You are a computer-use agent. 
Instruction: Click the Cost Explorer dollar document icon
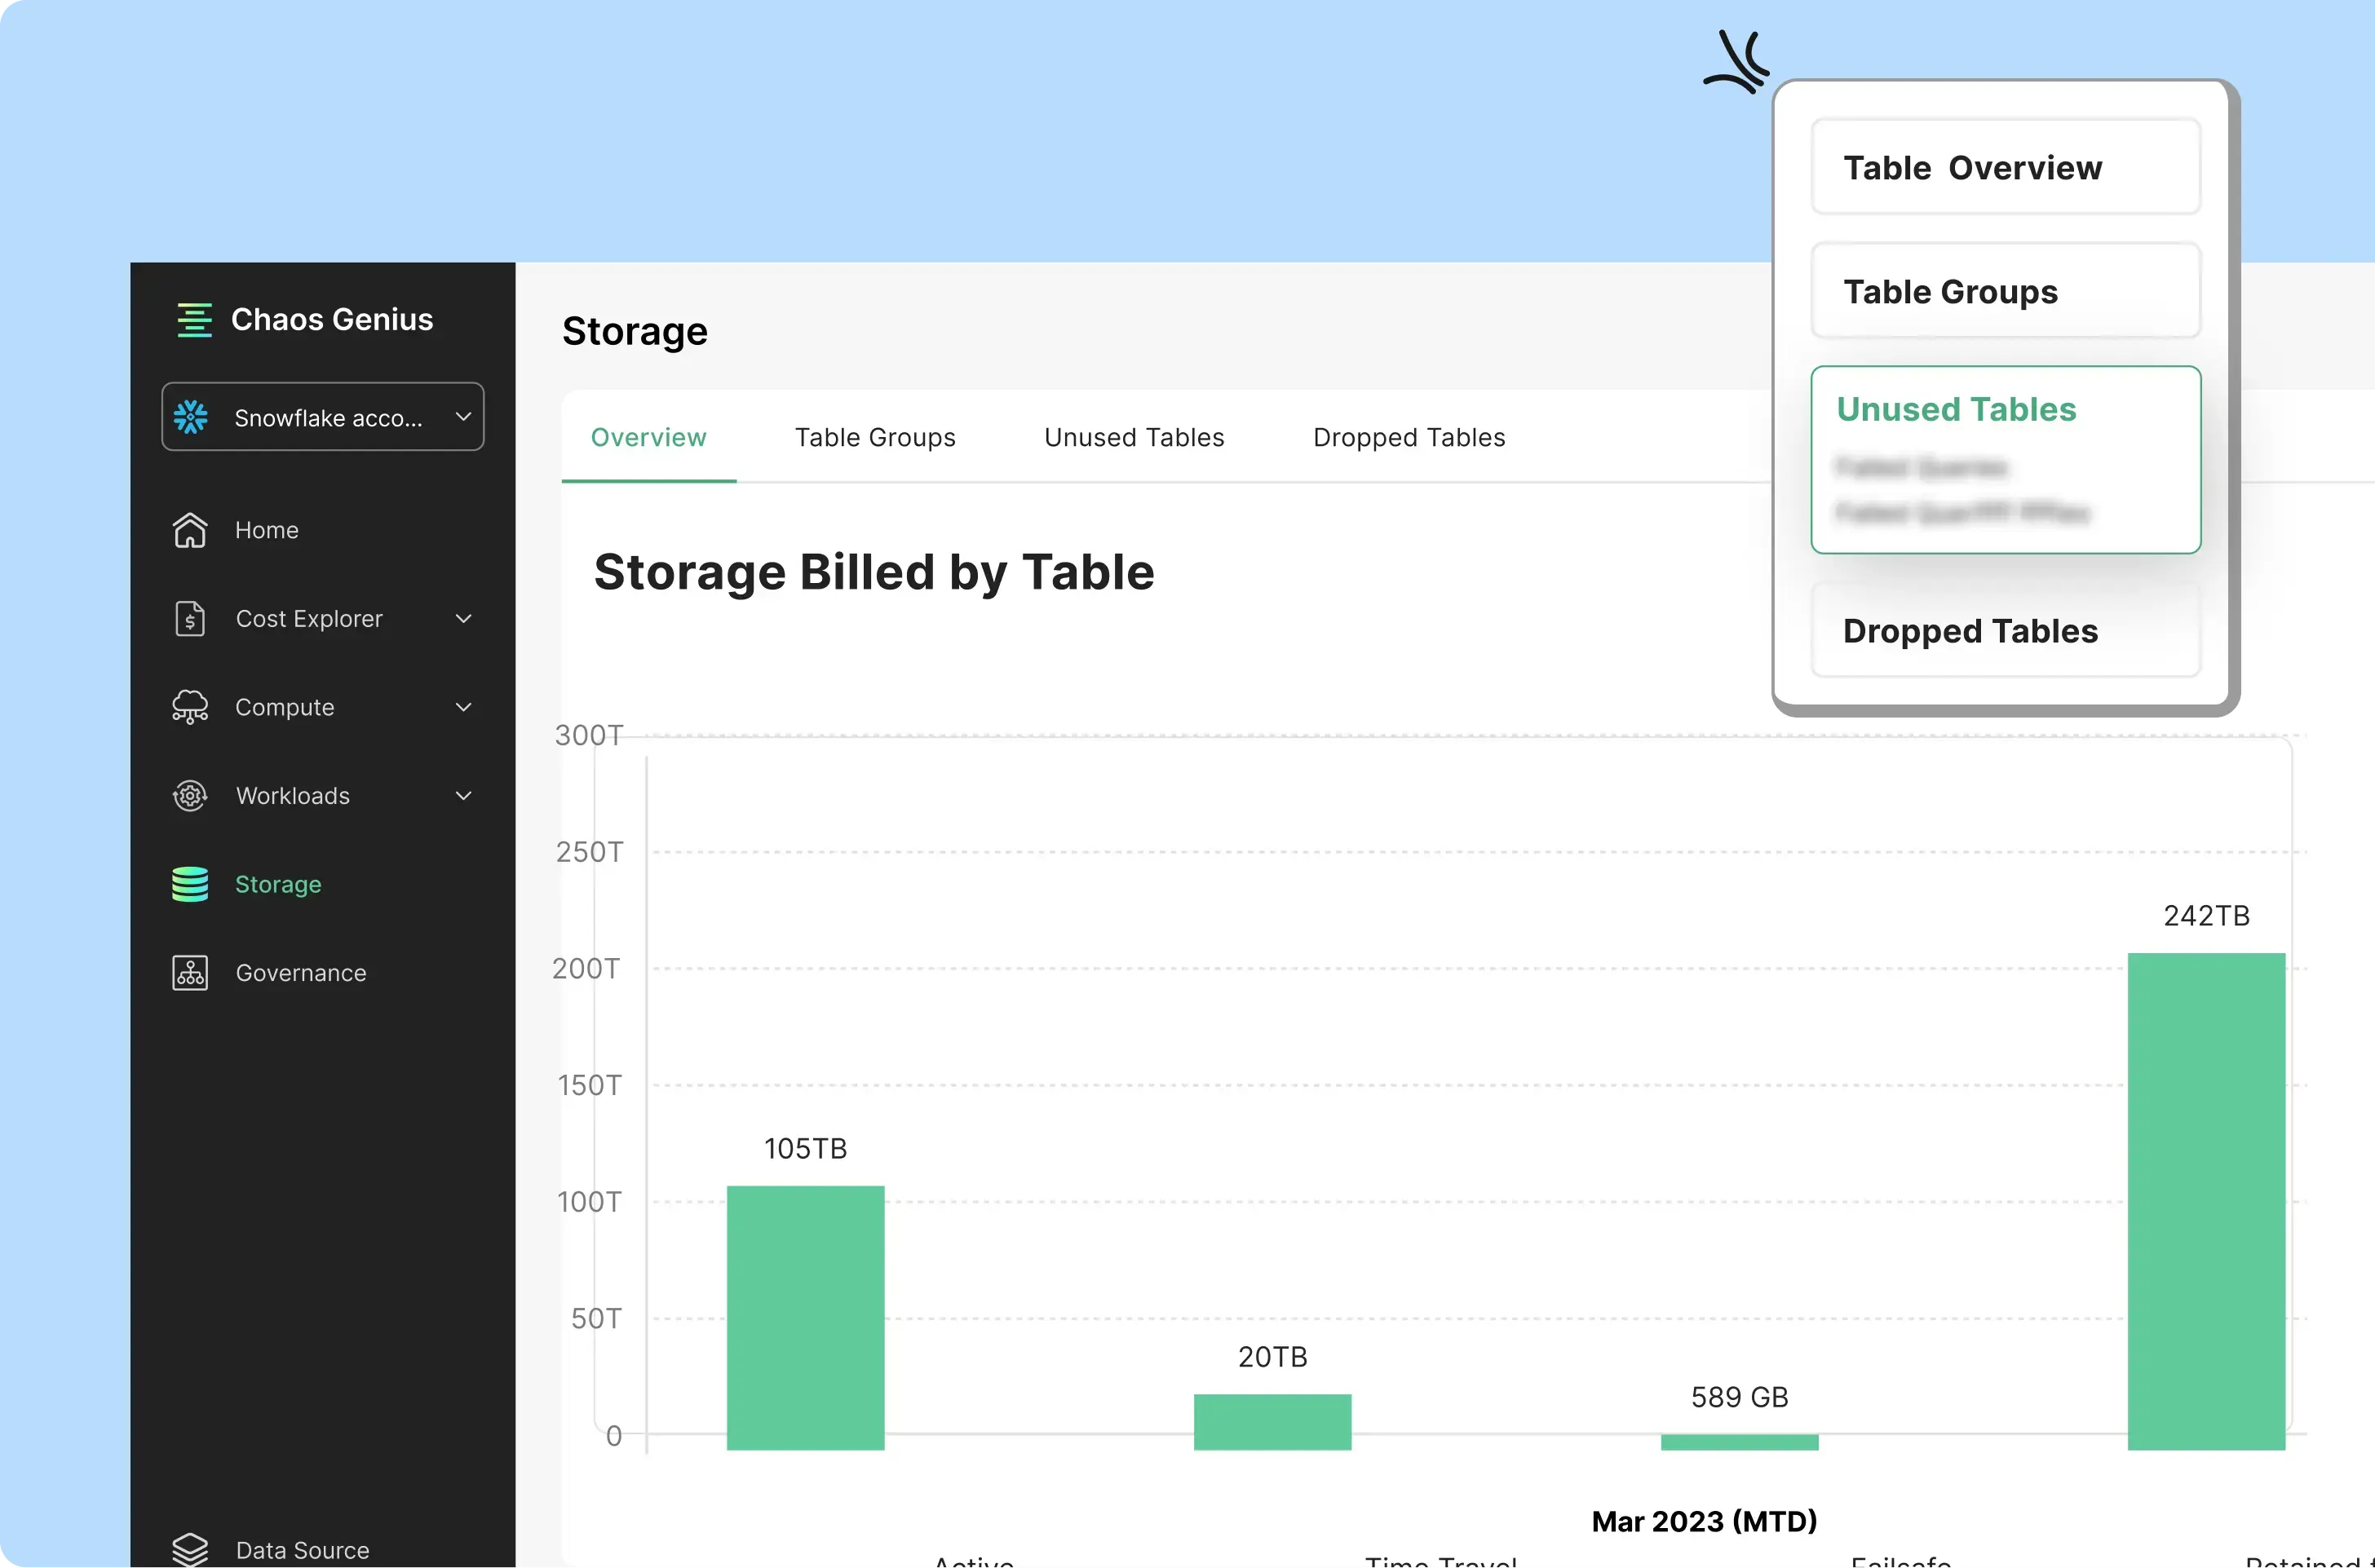pyautogui.click(x=190, y=619)
